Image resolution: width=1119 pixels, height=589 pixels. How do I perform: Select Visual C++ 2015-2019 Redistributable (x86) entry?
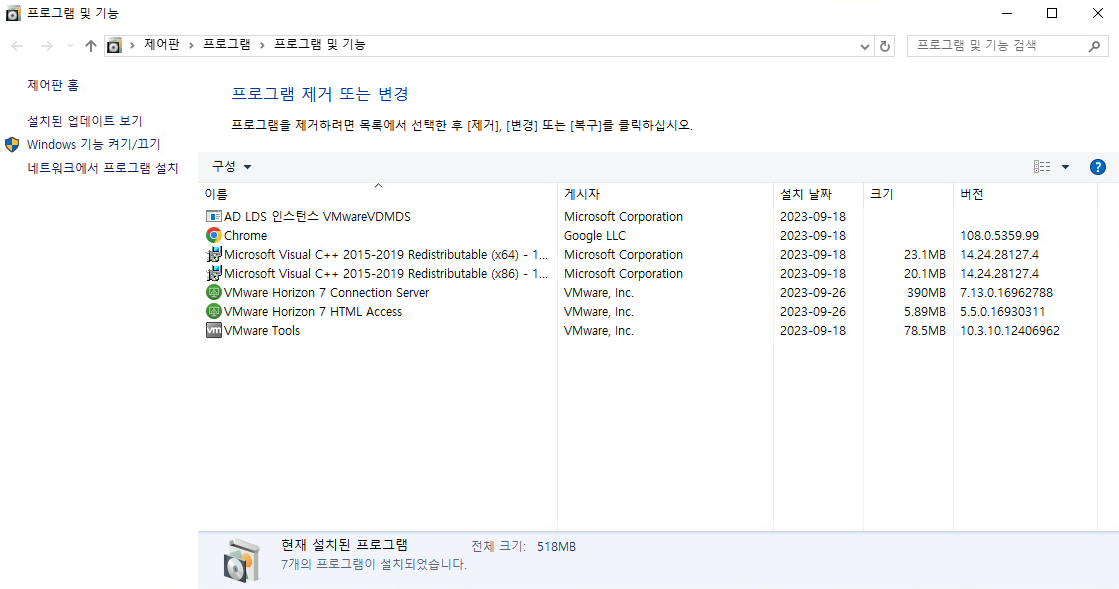click(x=386, y=273)
